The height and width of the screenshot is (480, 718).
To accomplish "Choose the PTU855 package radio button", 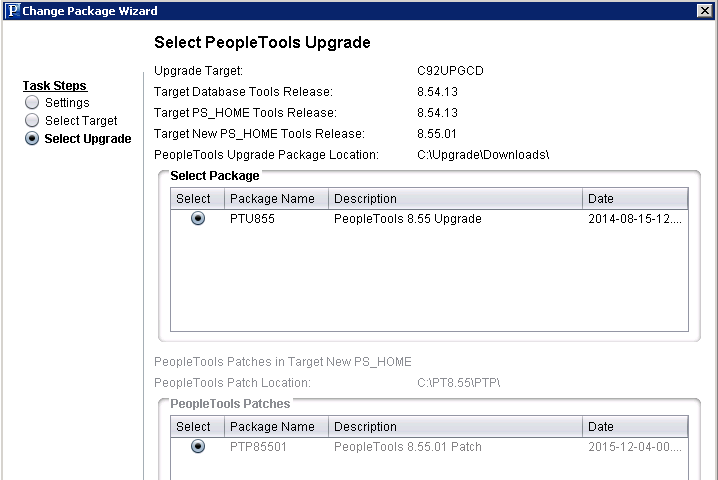I will point(198,218).
